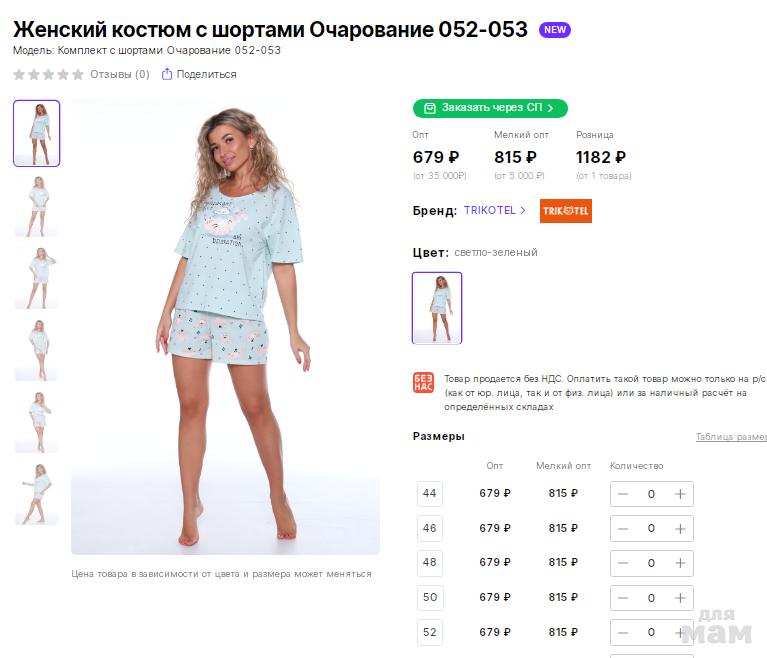767x658 pixels.
Task: Select the last product thumbnail in gallery
Action: [x=36, y=493]
